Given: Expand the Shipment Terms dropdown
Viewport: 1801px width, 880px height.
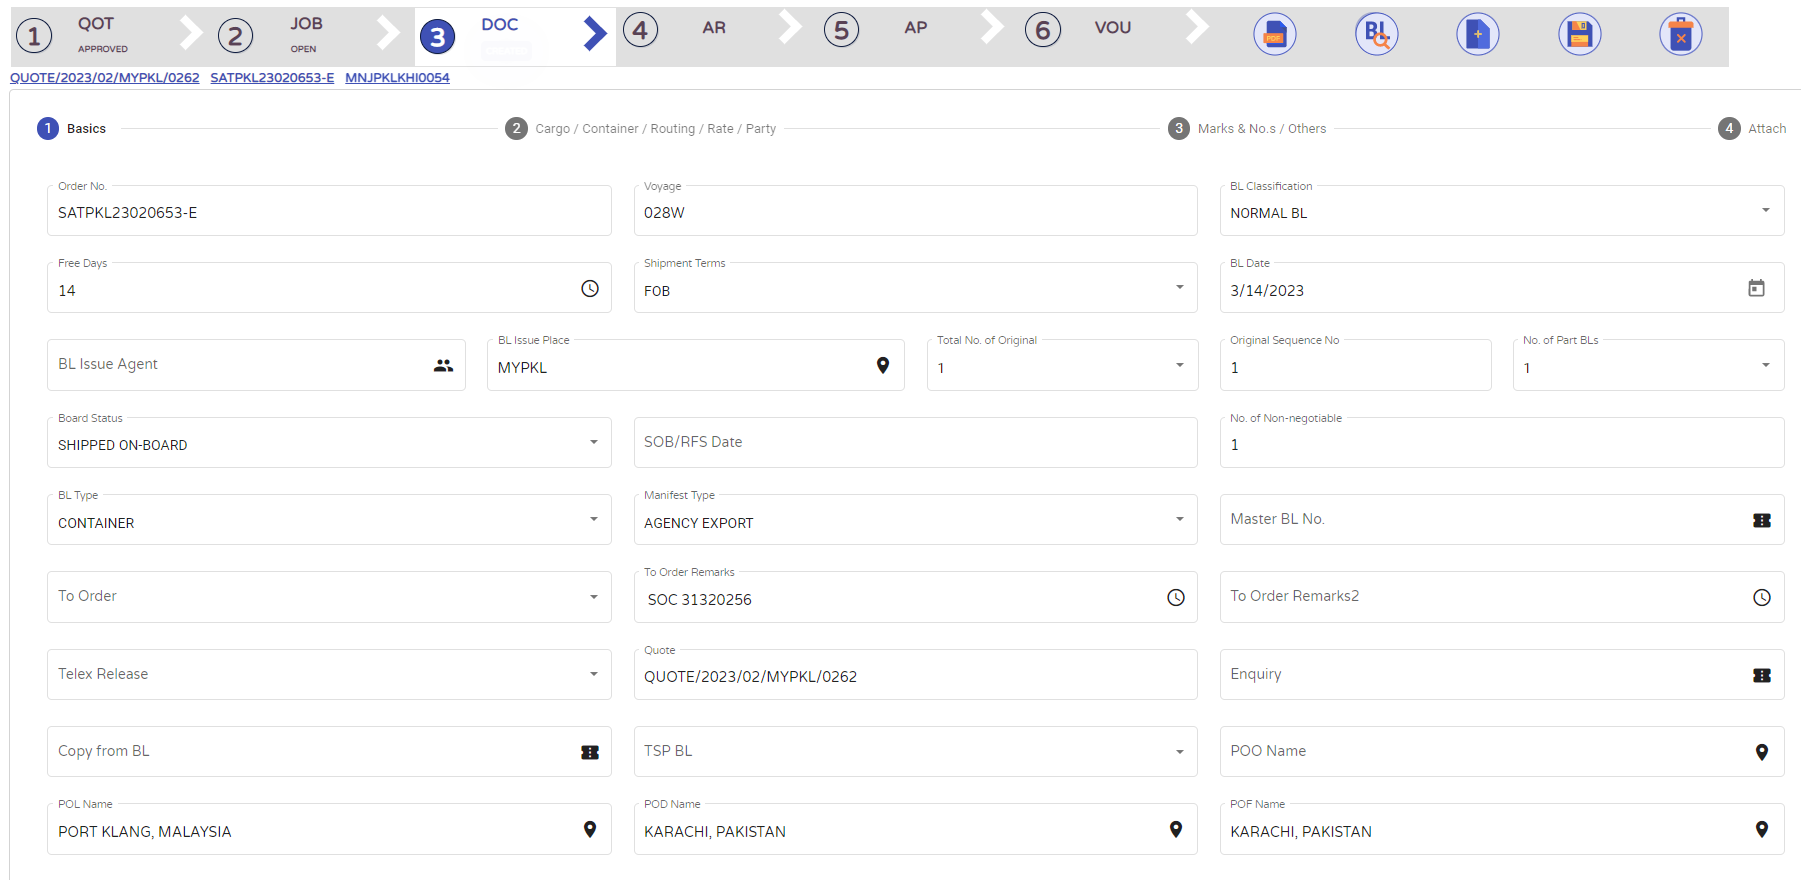Looking at the screenshot, I should point(1179,288).
